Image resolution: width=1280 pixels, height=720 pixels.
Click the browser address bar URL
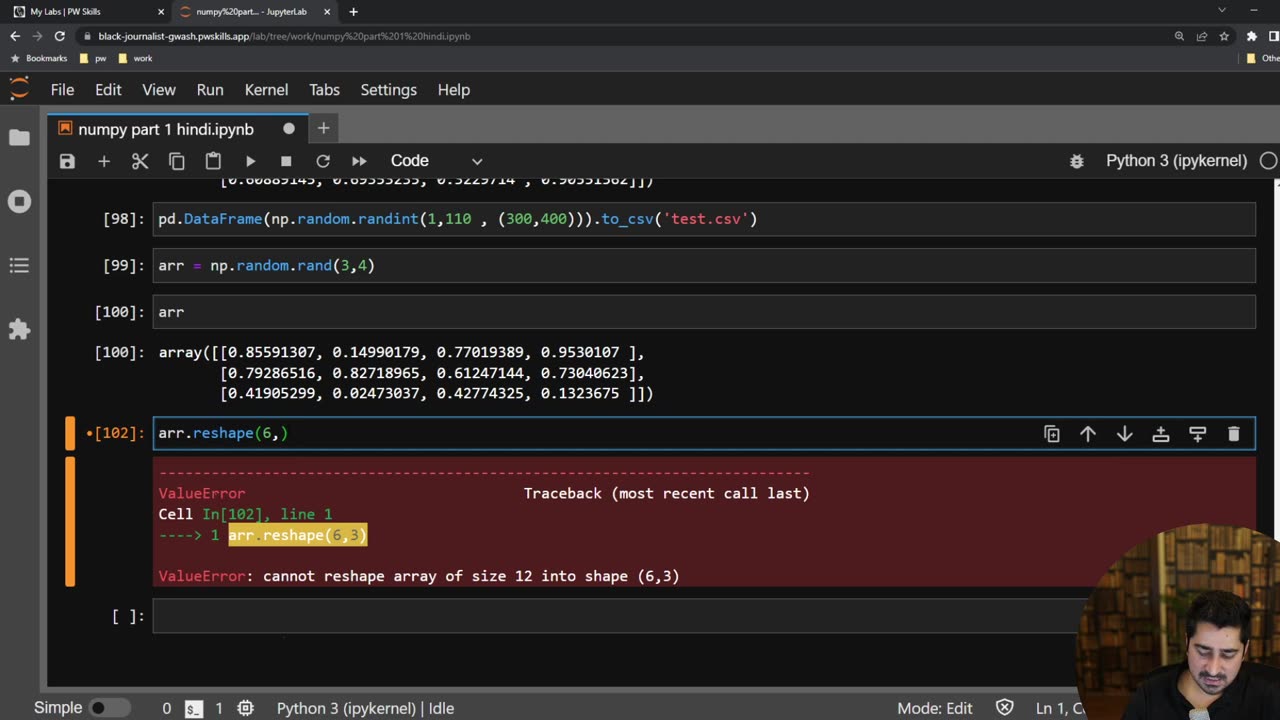pos(284,36)
